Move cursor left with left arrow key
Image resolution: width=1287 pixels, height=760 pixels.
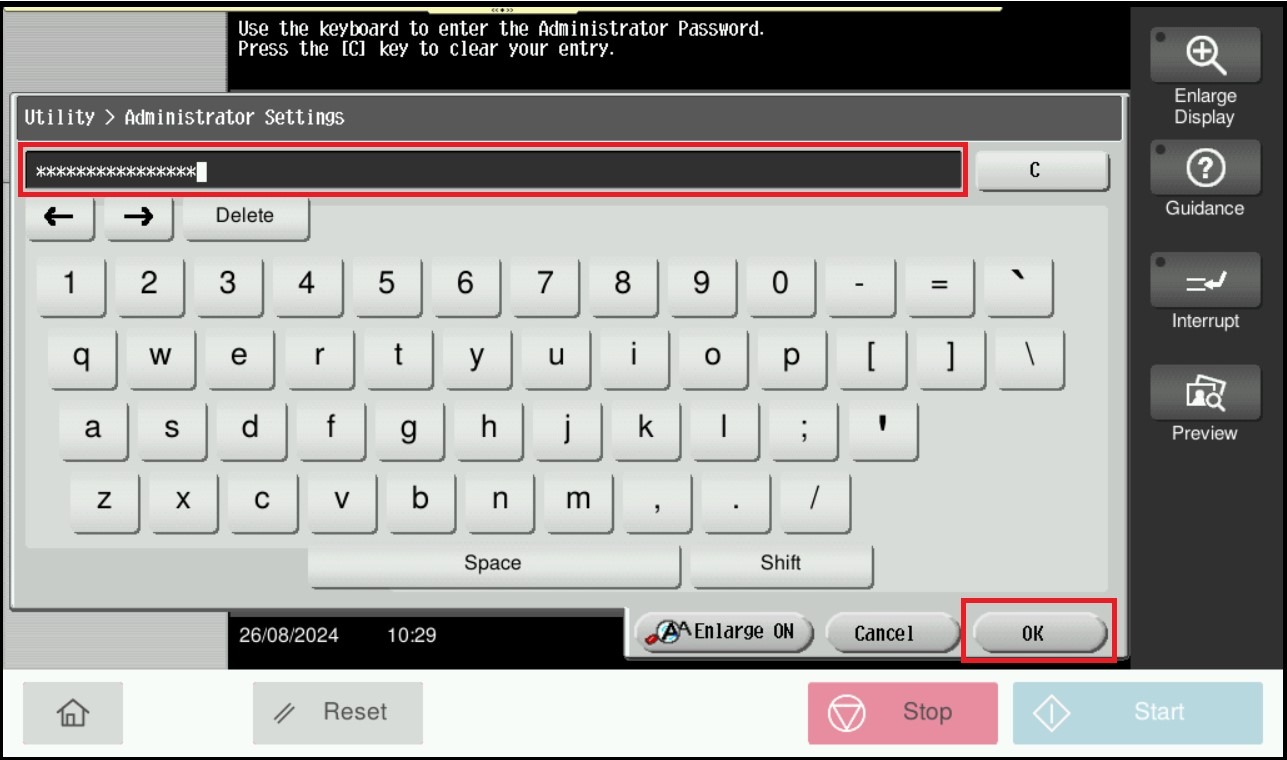60,217
